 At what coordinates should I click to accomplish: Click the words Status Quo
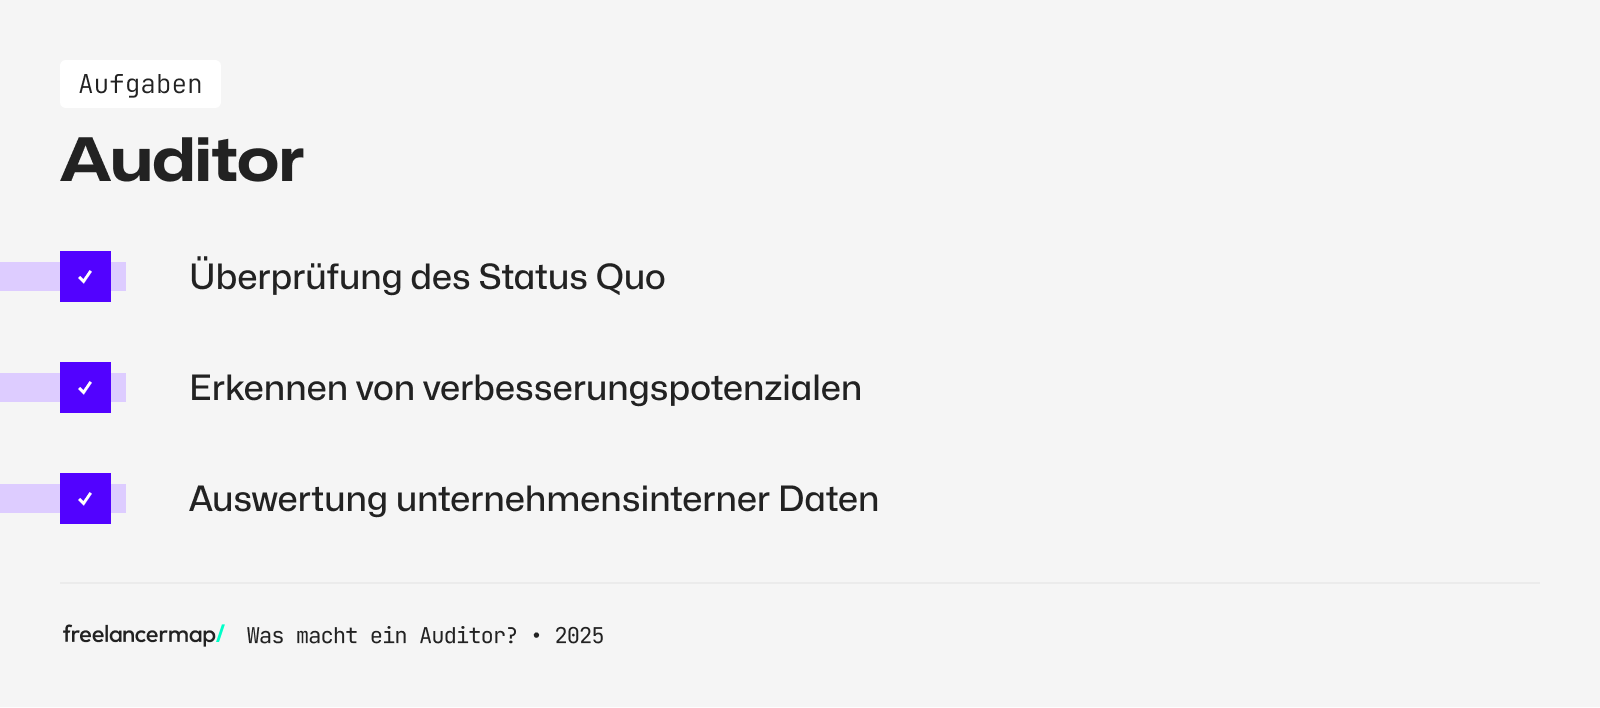tap(571, 277)
